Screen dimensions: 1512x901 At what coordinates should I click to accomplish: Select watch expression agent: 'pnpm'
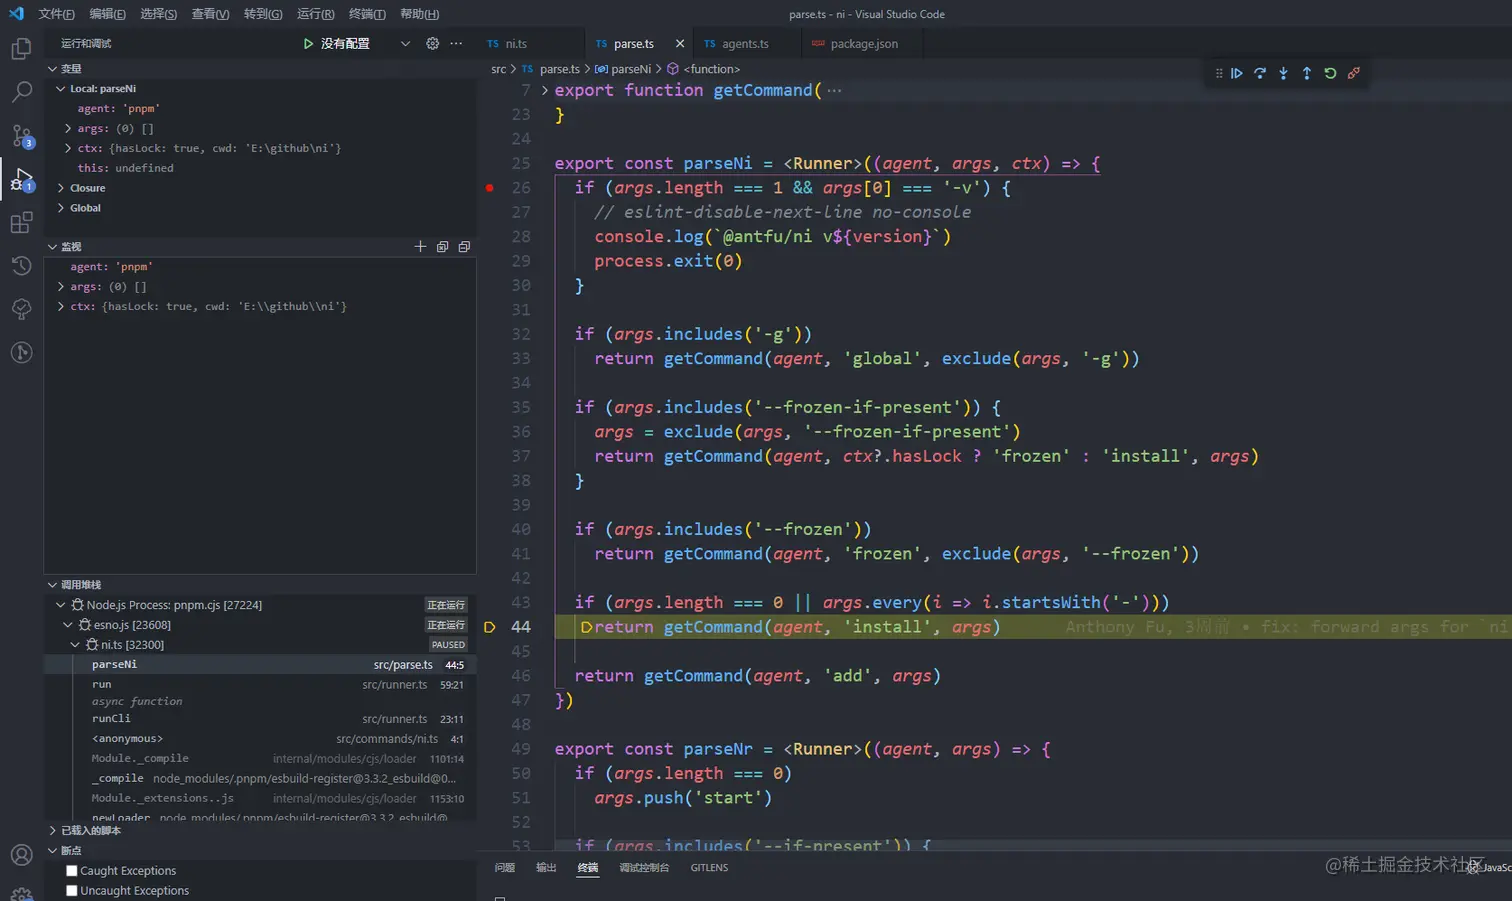tap(260, 267)
